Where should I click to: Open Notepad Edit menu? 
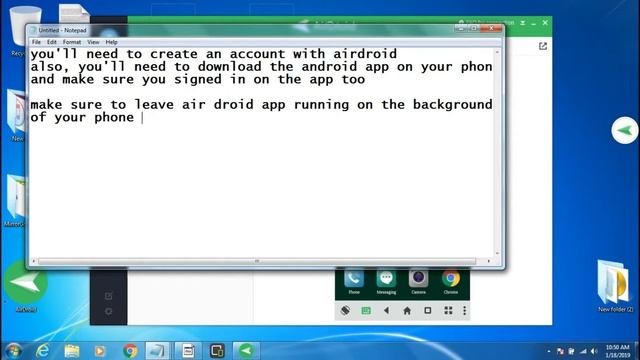pos(51,42)
